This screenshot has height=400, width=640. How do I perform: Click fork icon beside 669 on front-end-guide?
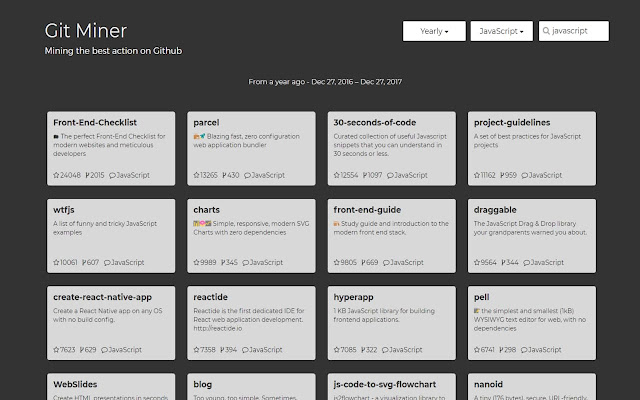[x=363, y=262]
